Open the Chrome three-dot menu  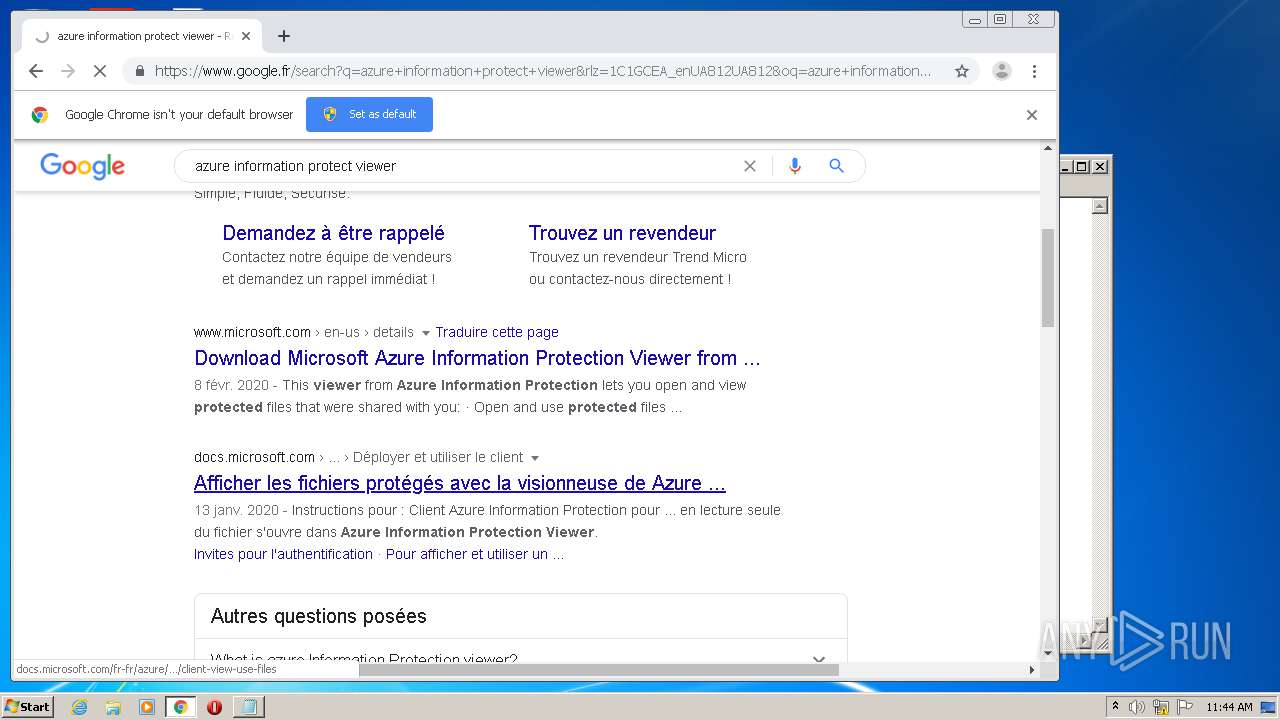(1034, 71)
